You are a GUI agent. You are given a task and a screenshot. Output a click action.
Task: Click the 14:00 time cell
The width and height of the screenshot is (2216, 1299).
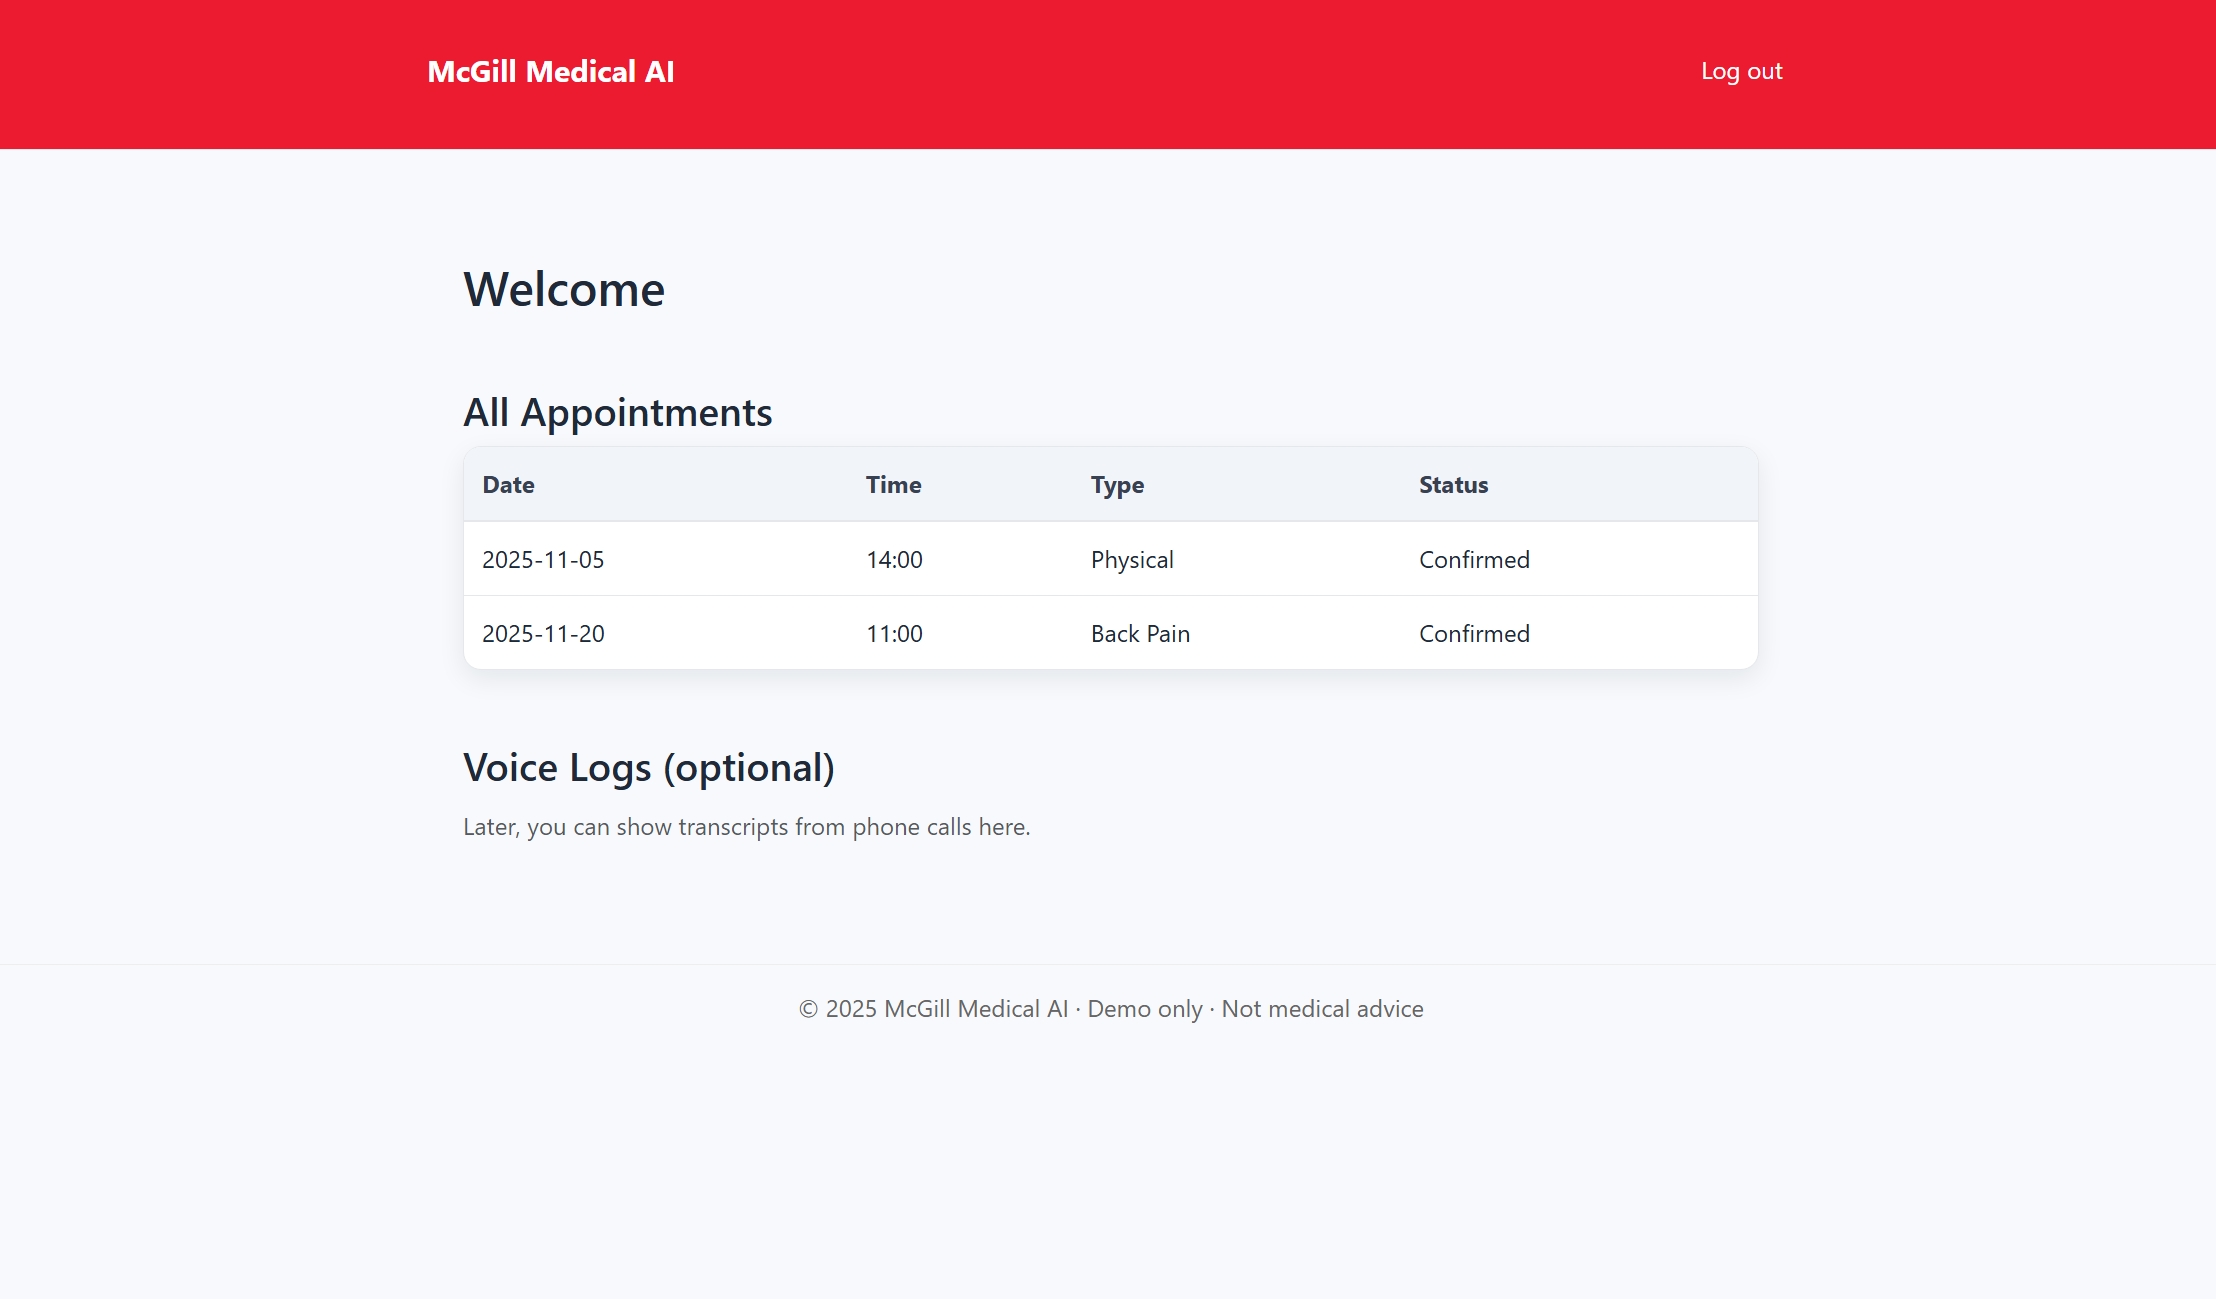click(894, 560)
